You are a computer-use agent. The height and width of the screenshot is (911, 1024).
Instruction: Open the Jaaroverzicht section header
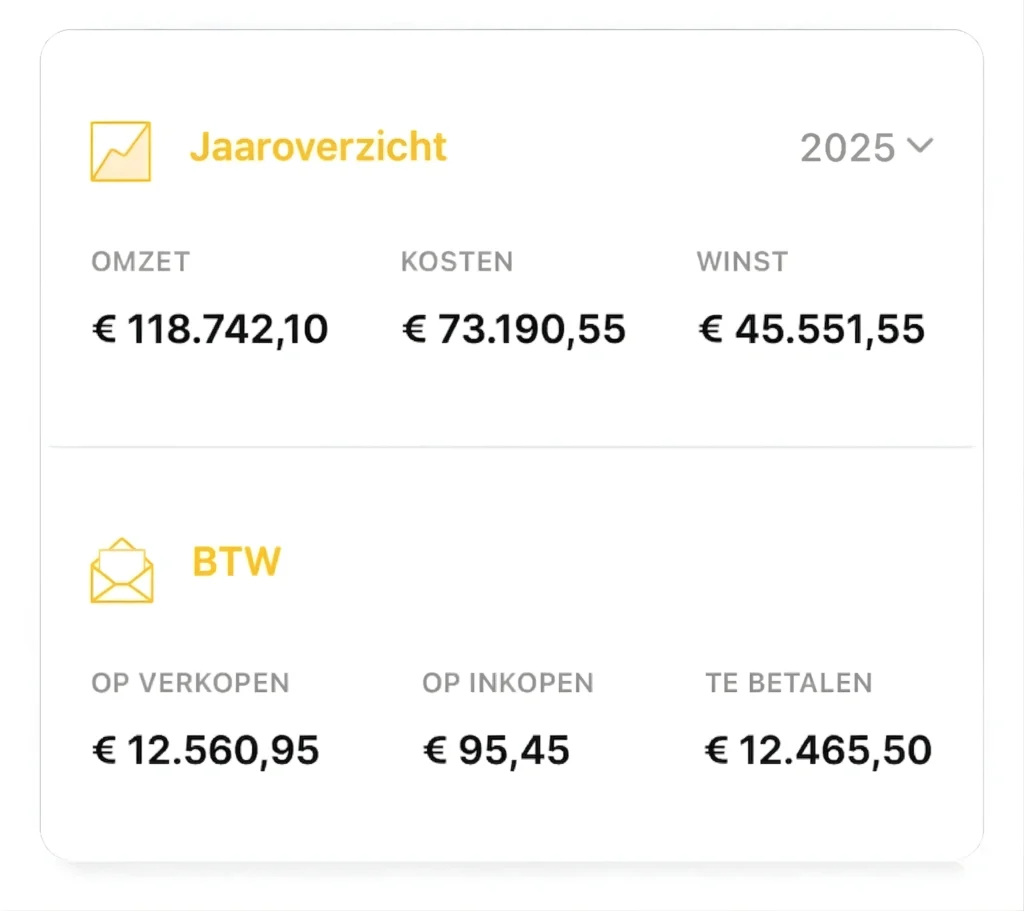pyautogui.click(x=317, y=147)
